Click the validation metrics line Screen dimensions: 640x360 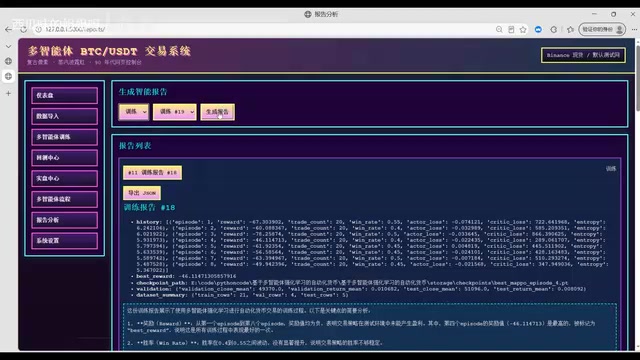361,289
